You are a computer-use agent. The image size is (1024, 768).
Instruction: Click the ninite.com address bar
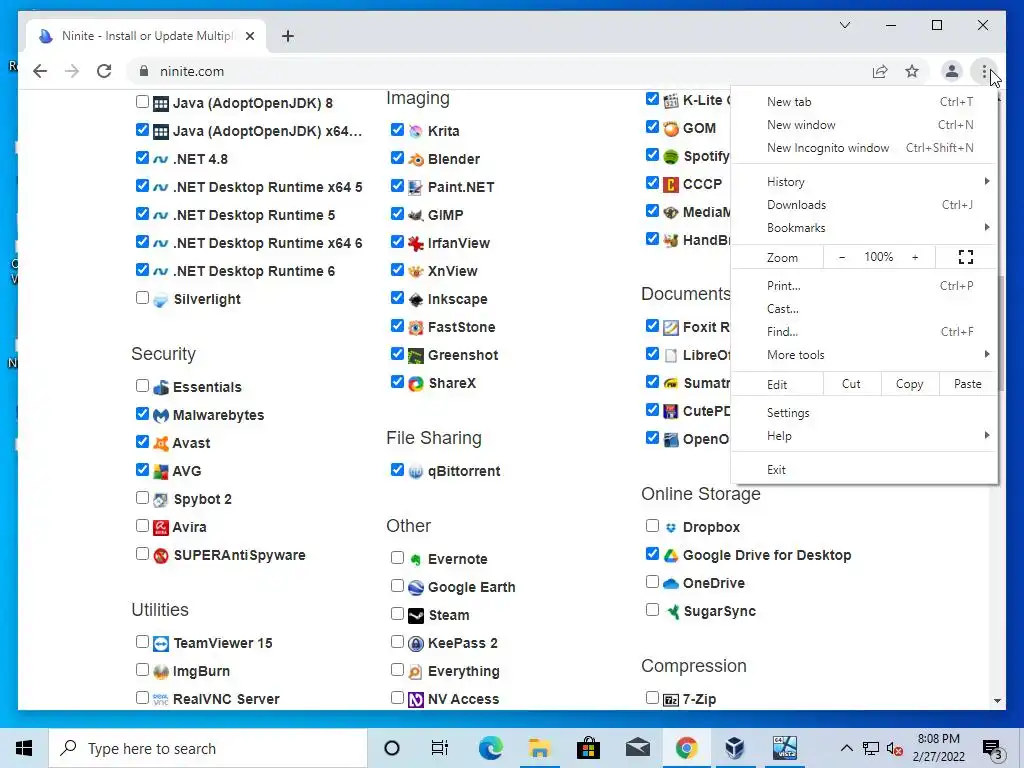coord(496,71)
